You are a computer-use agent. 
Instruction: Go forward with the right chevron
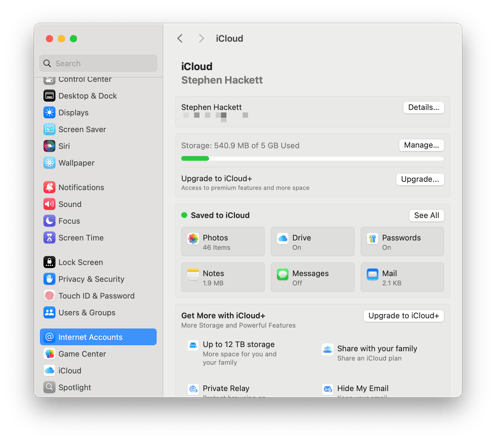(x=201, y=38)
